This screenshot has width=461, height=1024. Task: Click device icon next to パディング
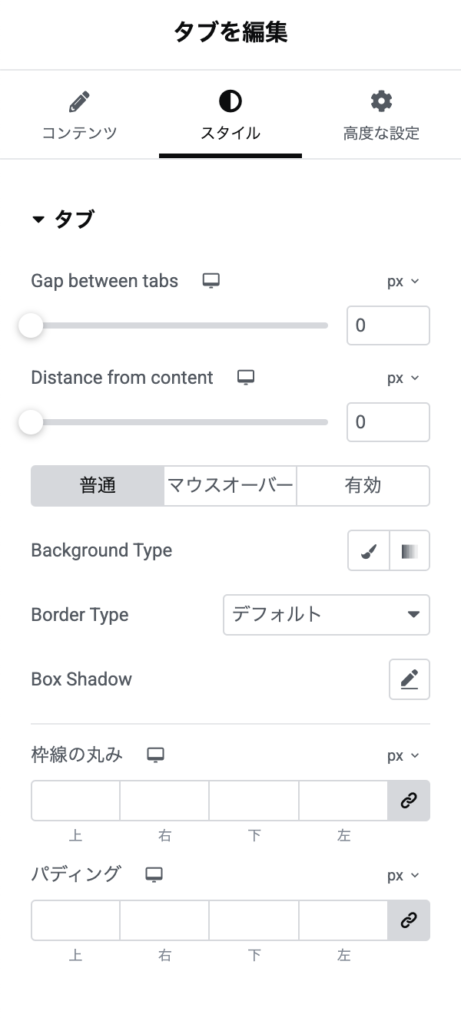coord(153,875)
